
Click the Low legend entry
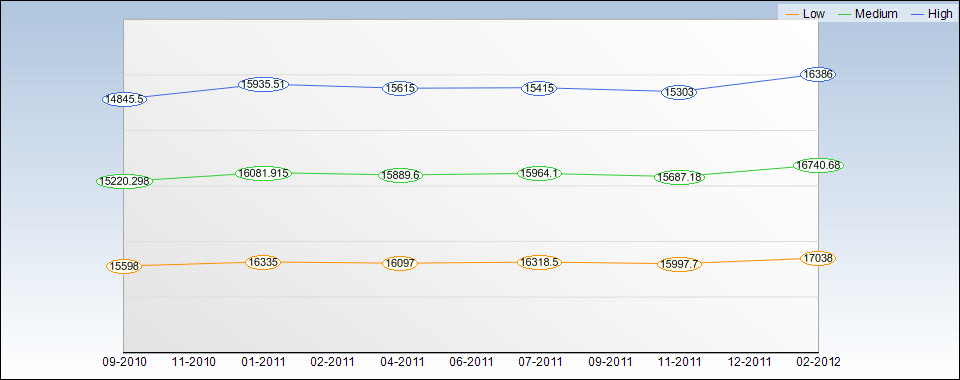[805, 13]
